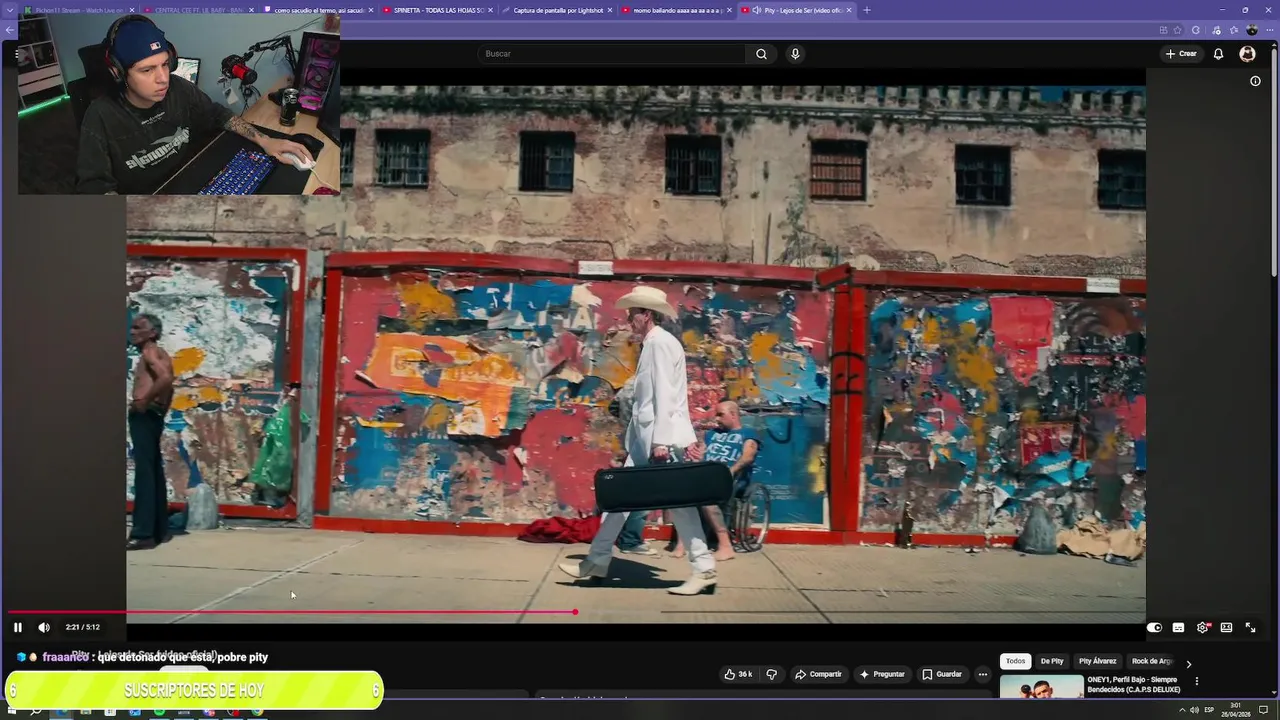Open player settings gear
The width and height of the screenshot is (1280, 720).
[x=1202, y=627]
